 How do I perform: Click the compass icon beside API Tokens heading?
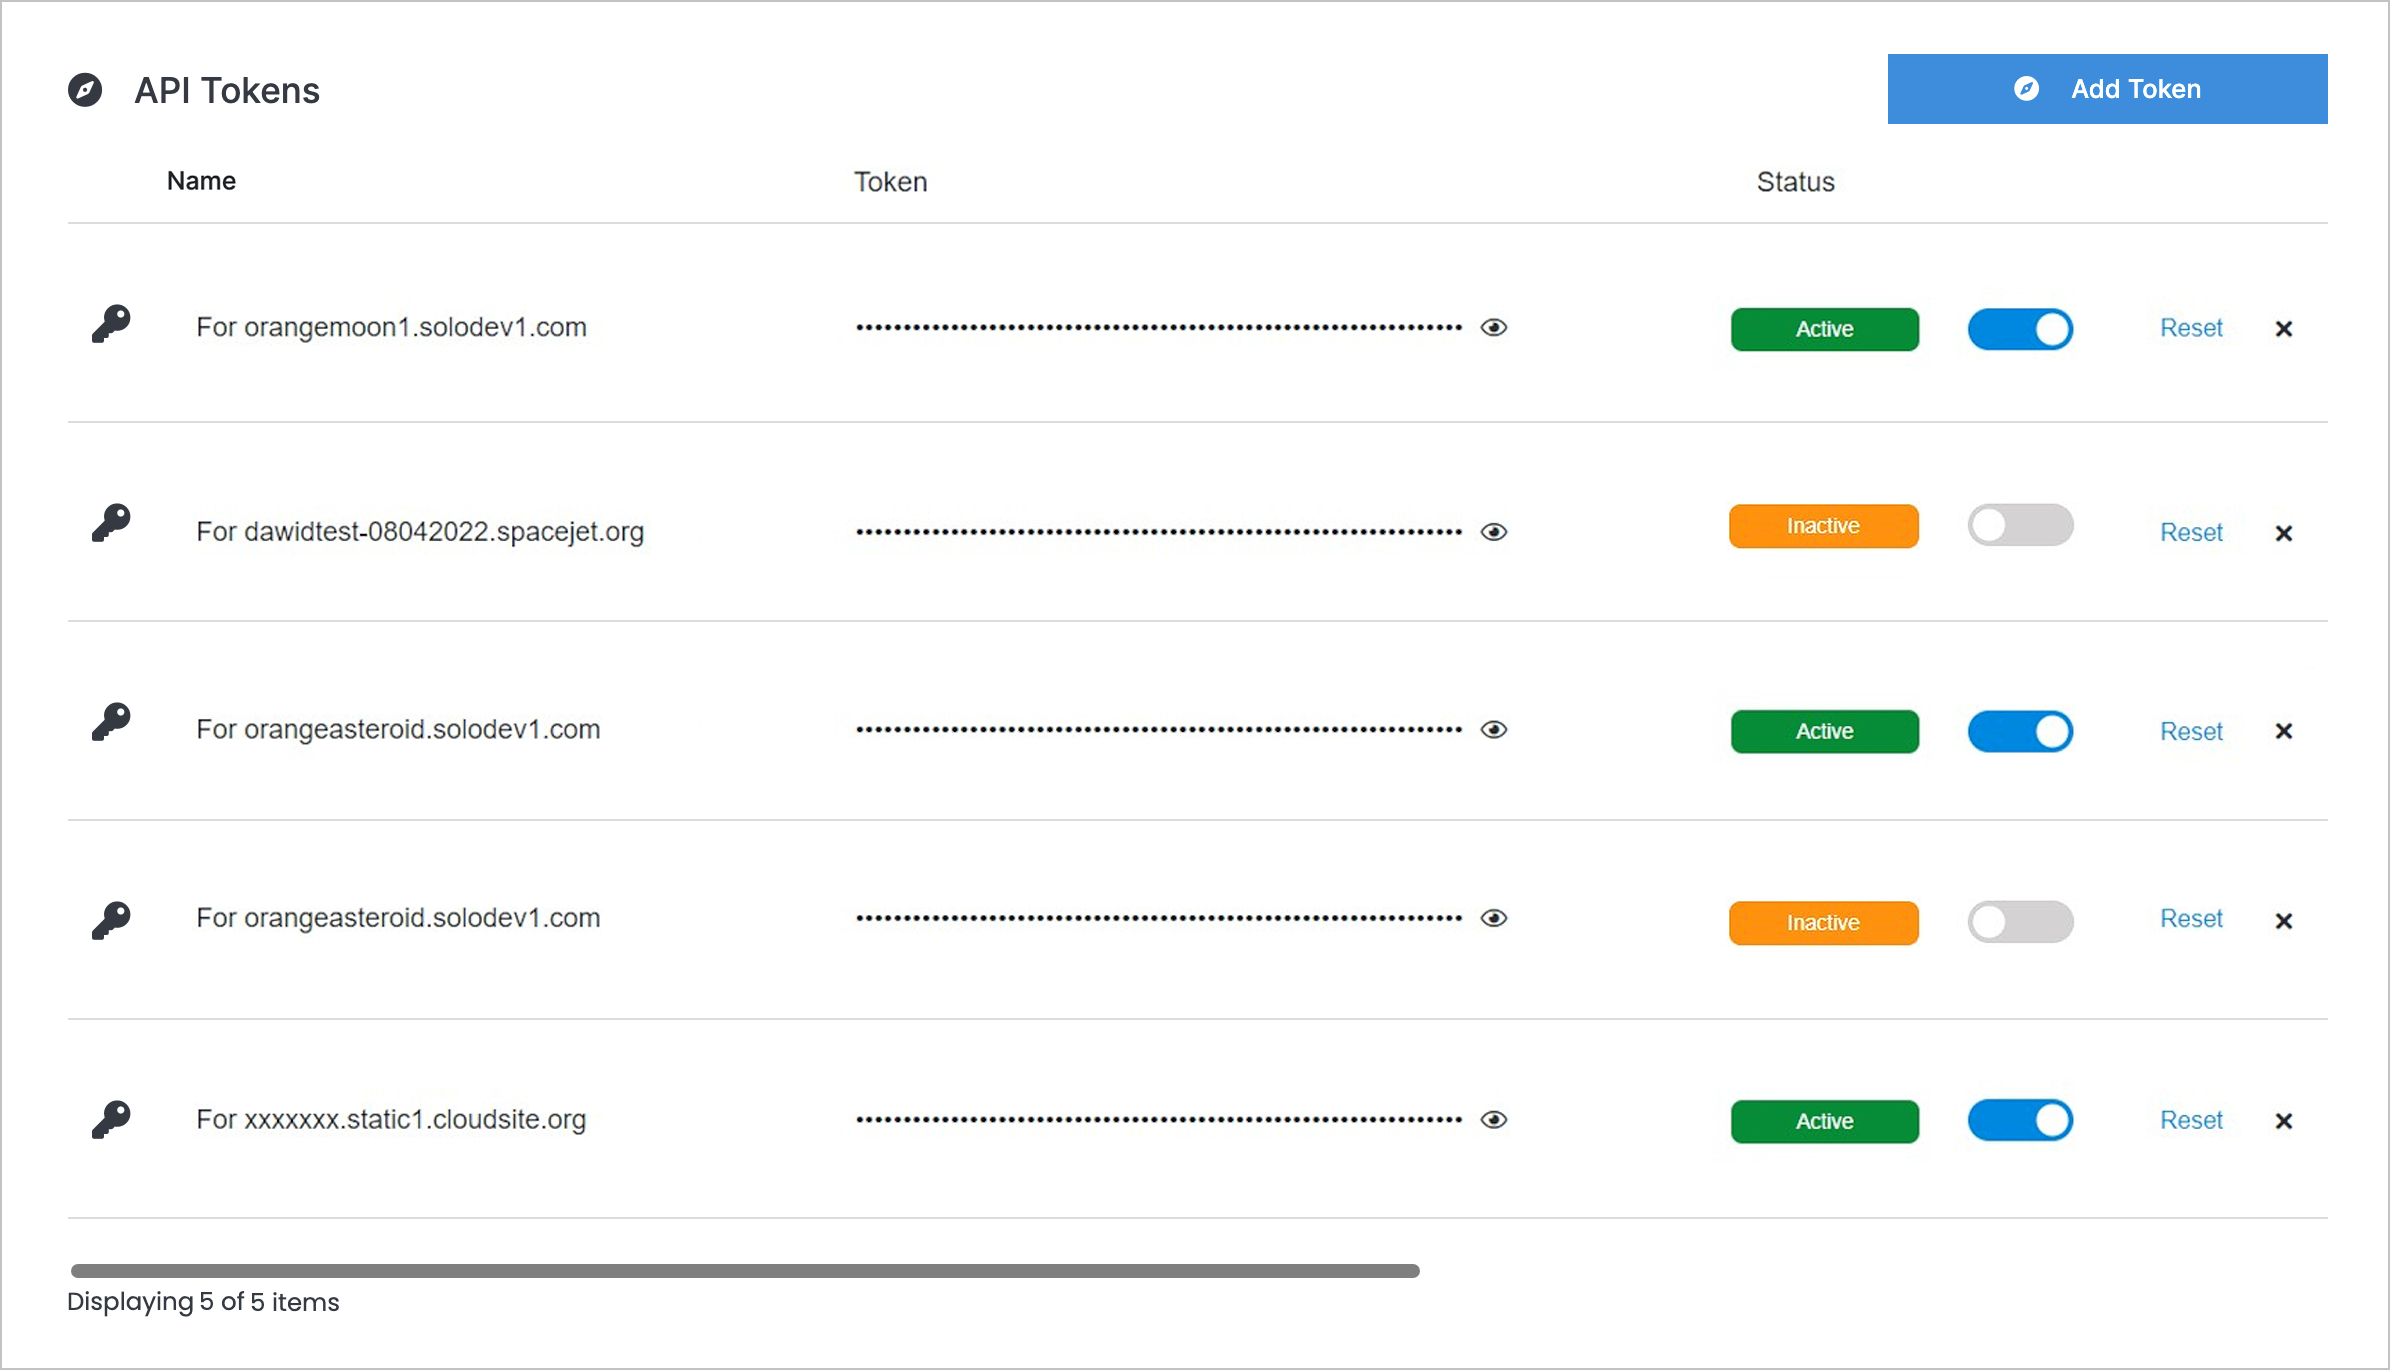pyautogui.click(x=85, y=90)
